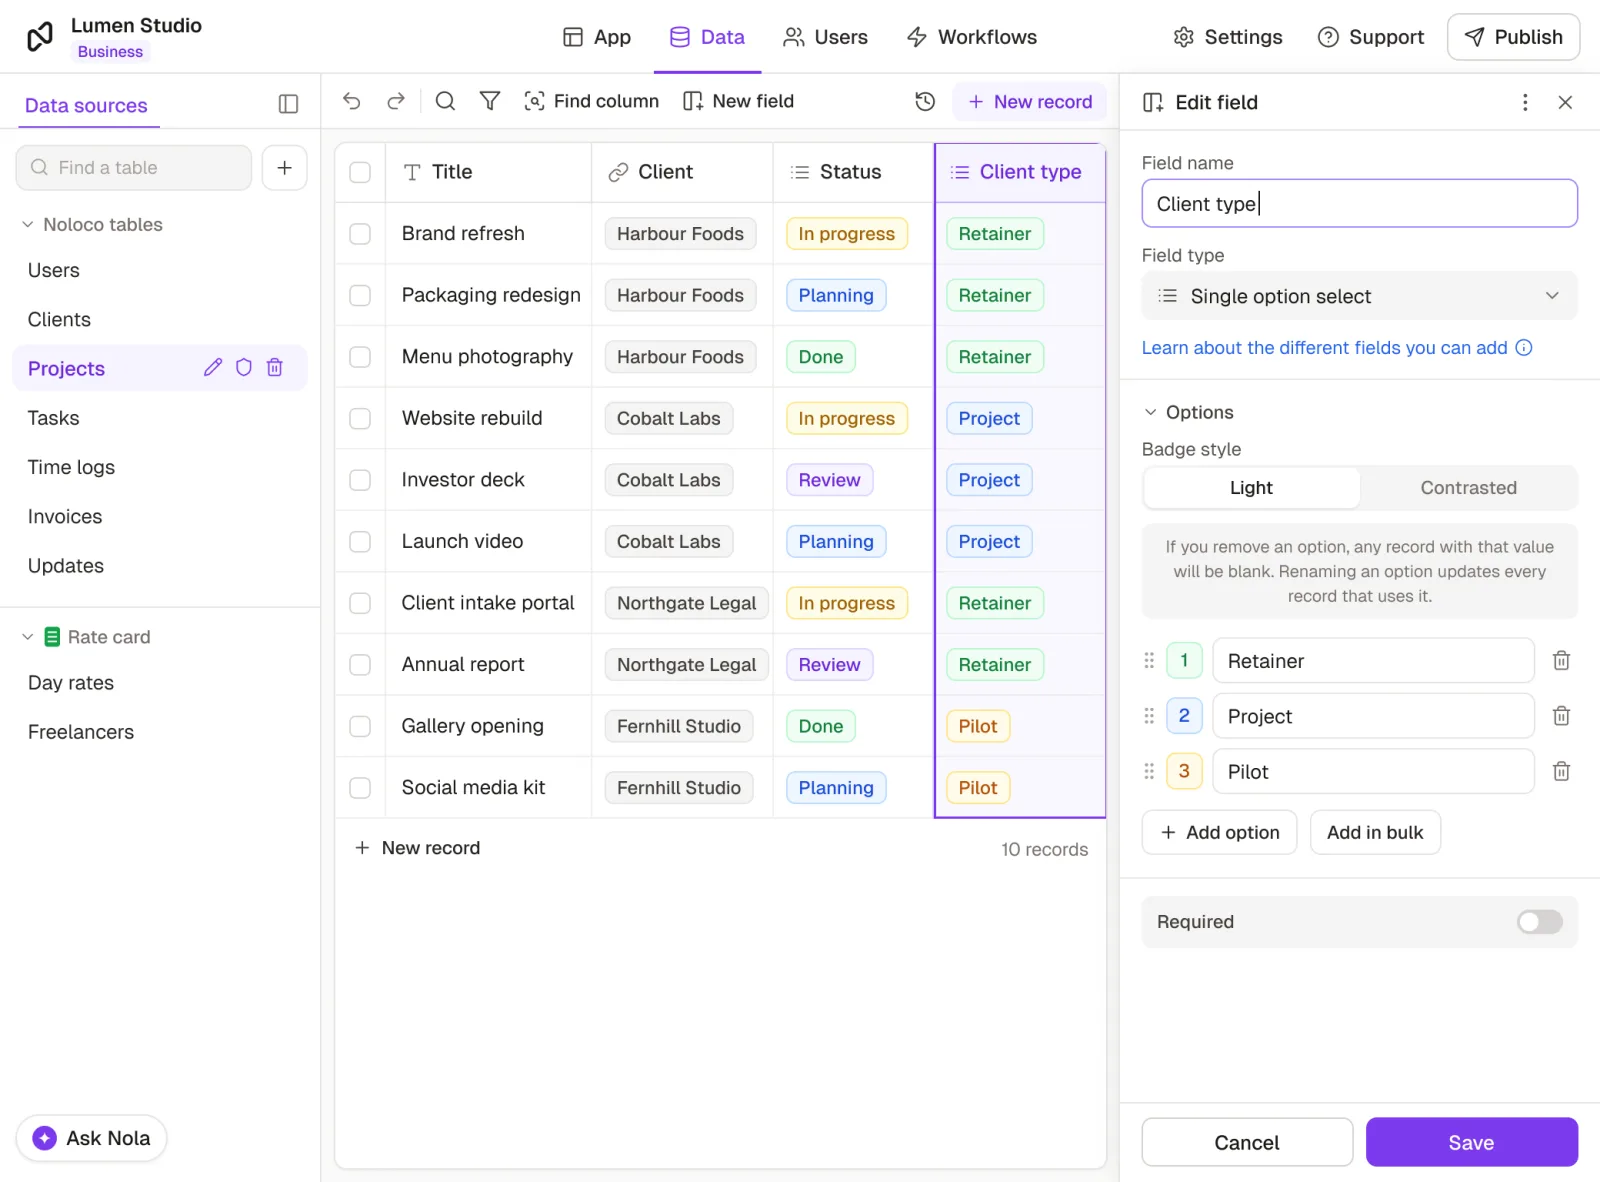This screenshot has width=1600, height=1182.
Task: Click the green color badge for Retainer
Action: pyautogui.click(x=1184, y=660)
